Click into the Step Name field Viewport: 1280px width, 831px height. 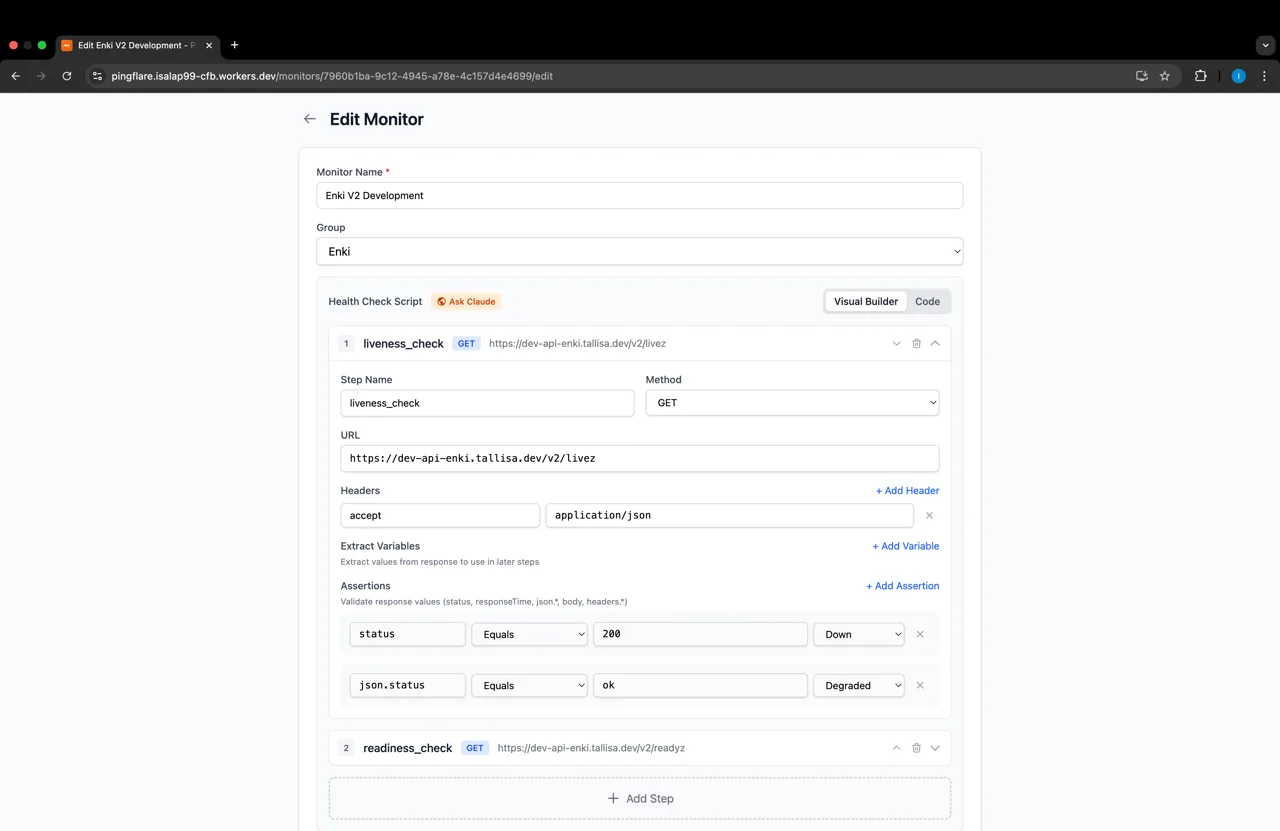[487, 403]
